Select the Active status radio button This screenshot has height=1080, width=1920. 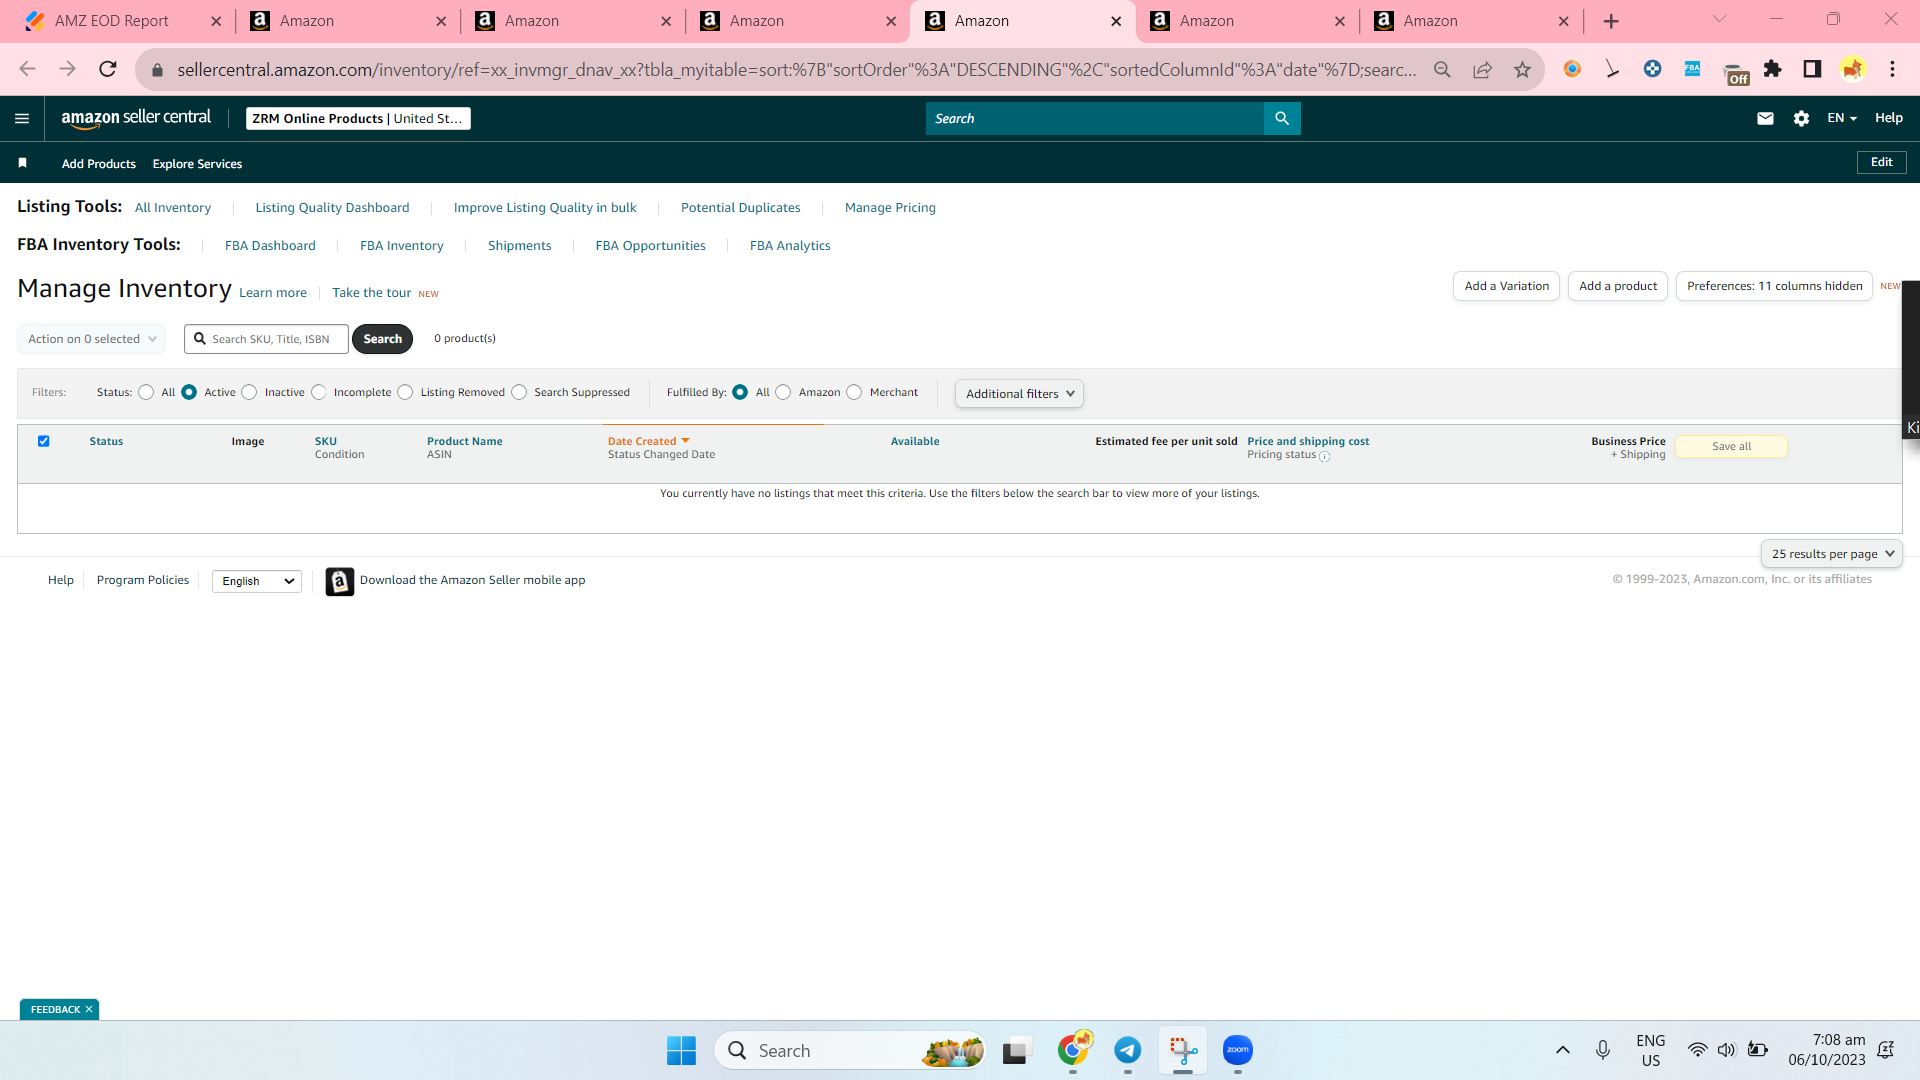[189, 392]
